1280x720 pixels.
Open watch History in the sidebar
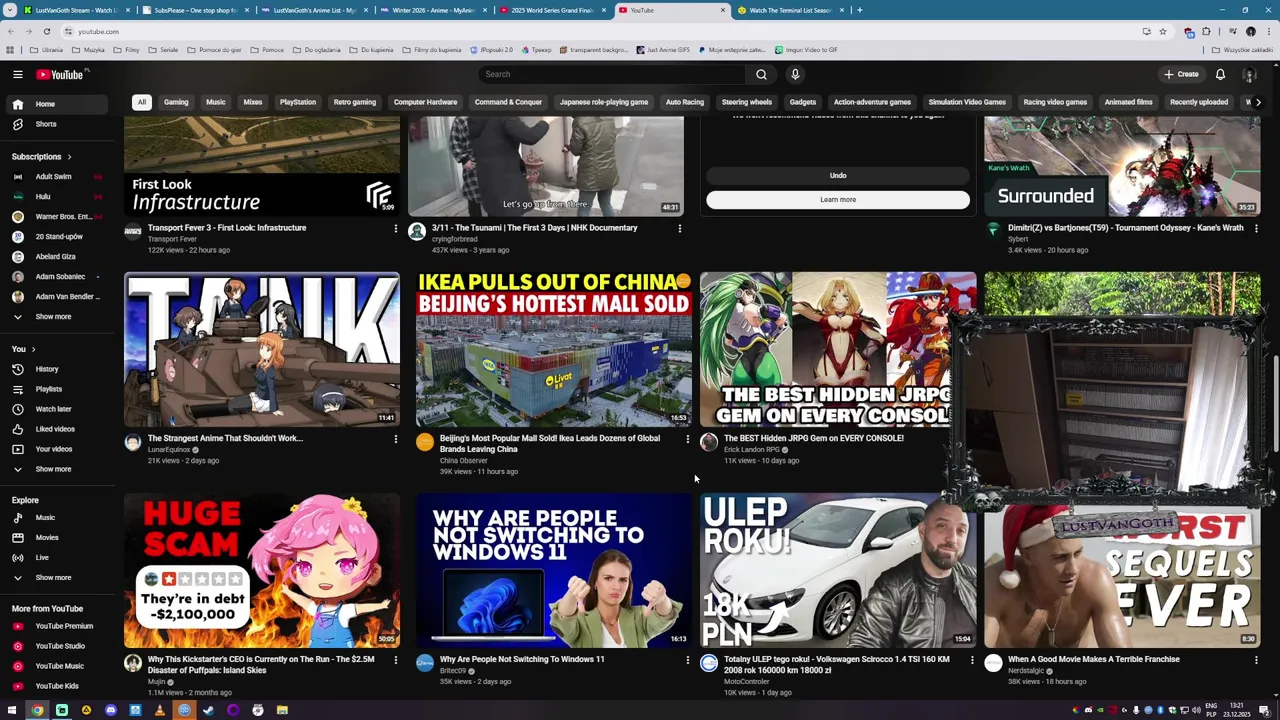pyautogui.click(x=59, y=369)
